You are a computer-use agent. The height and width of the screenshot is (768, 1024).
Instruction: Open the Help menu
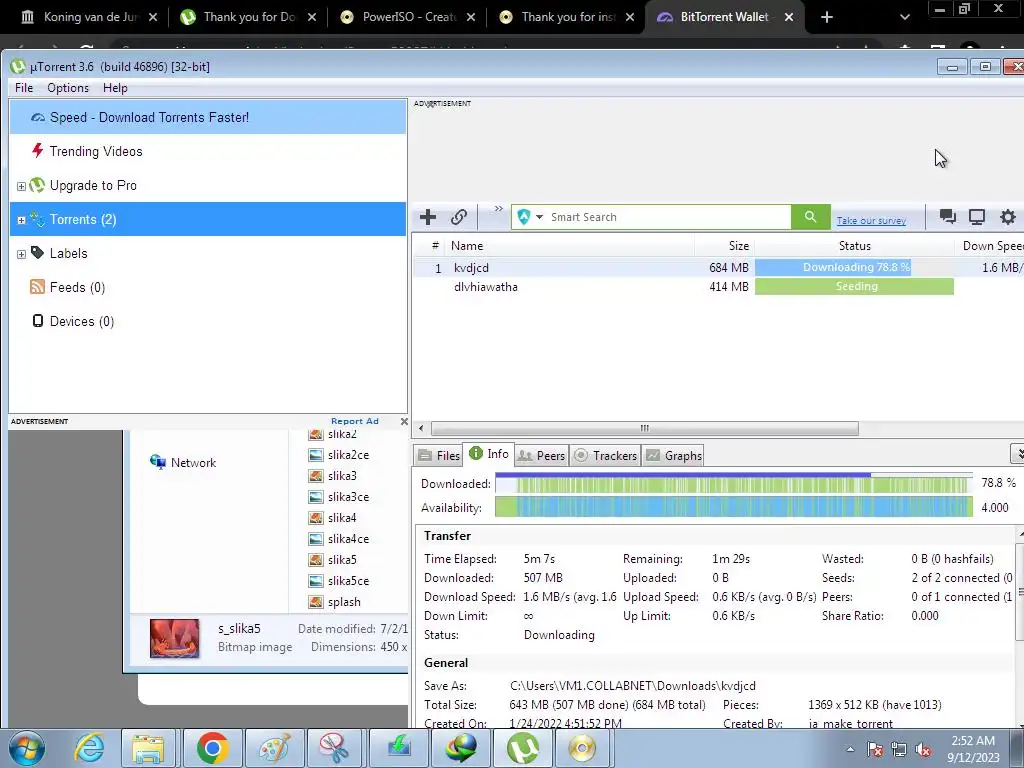click(115, 88)
